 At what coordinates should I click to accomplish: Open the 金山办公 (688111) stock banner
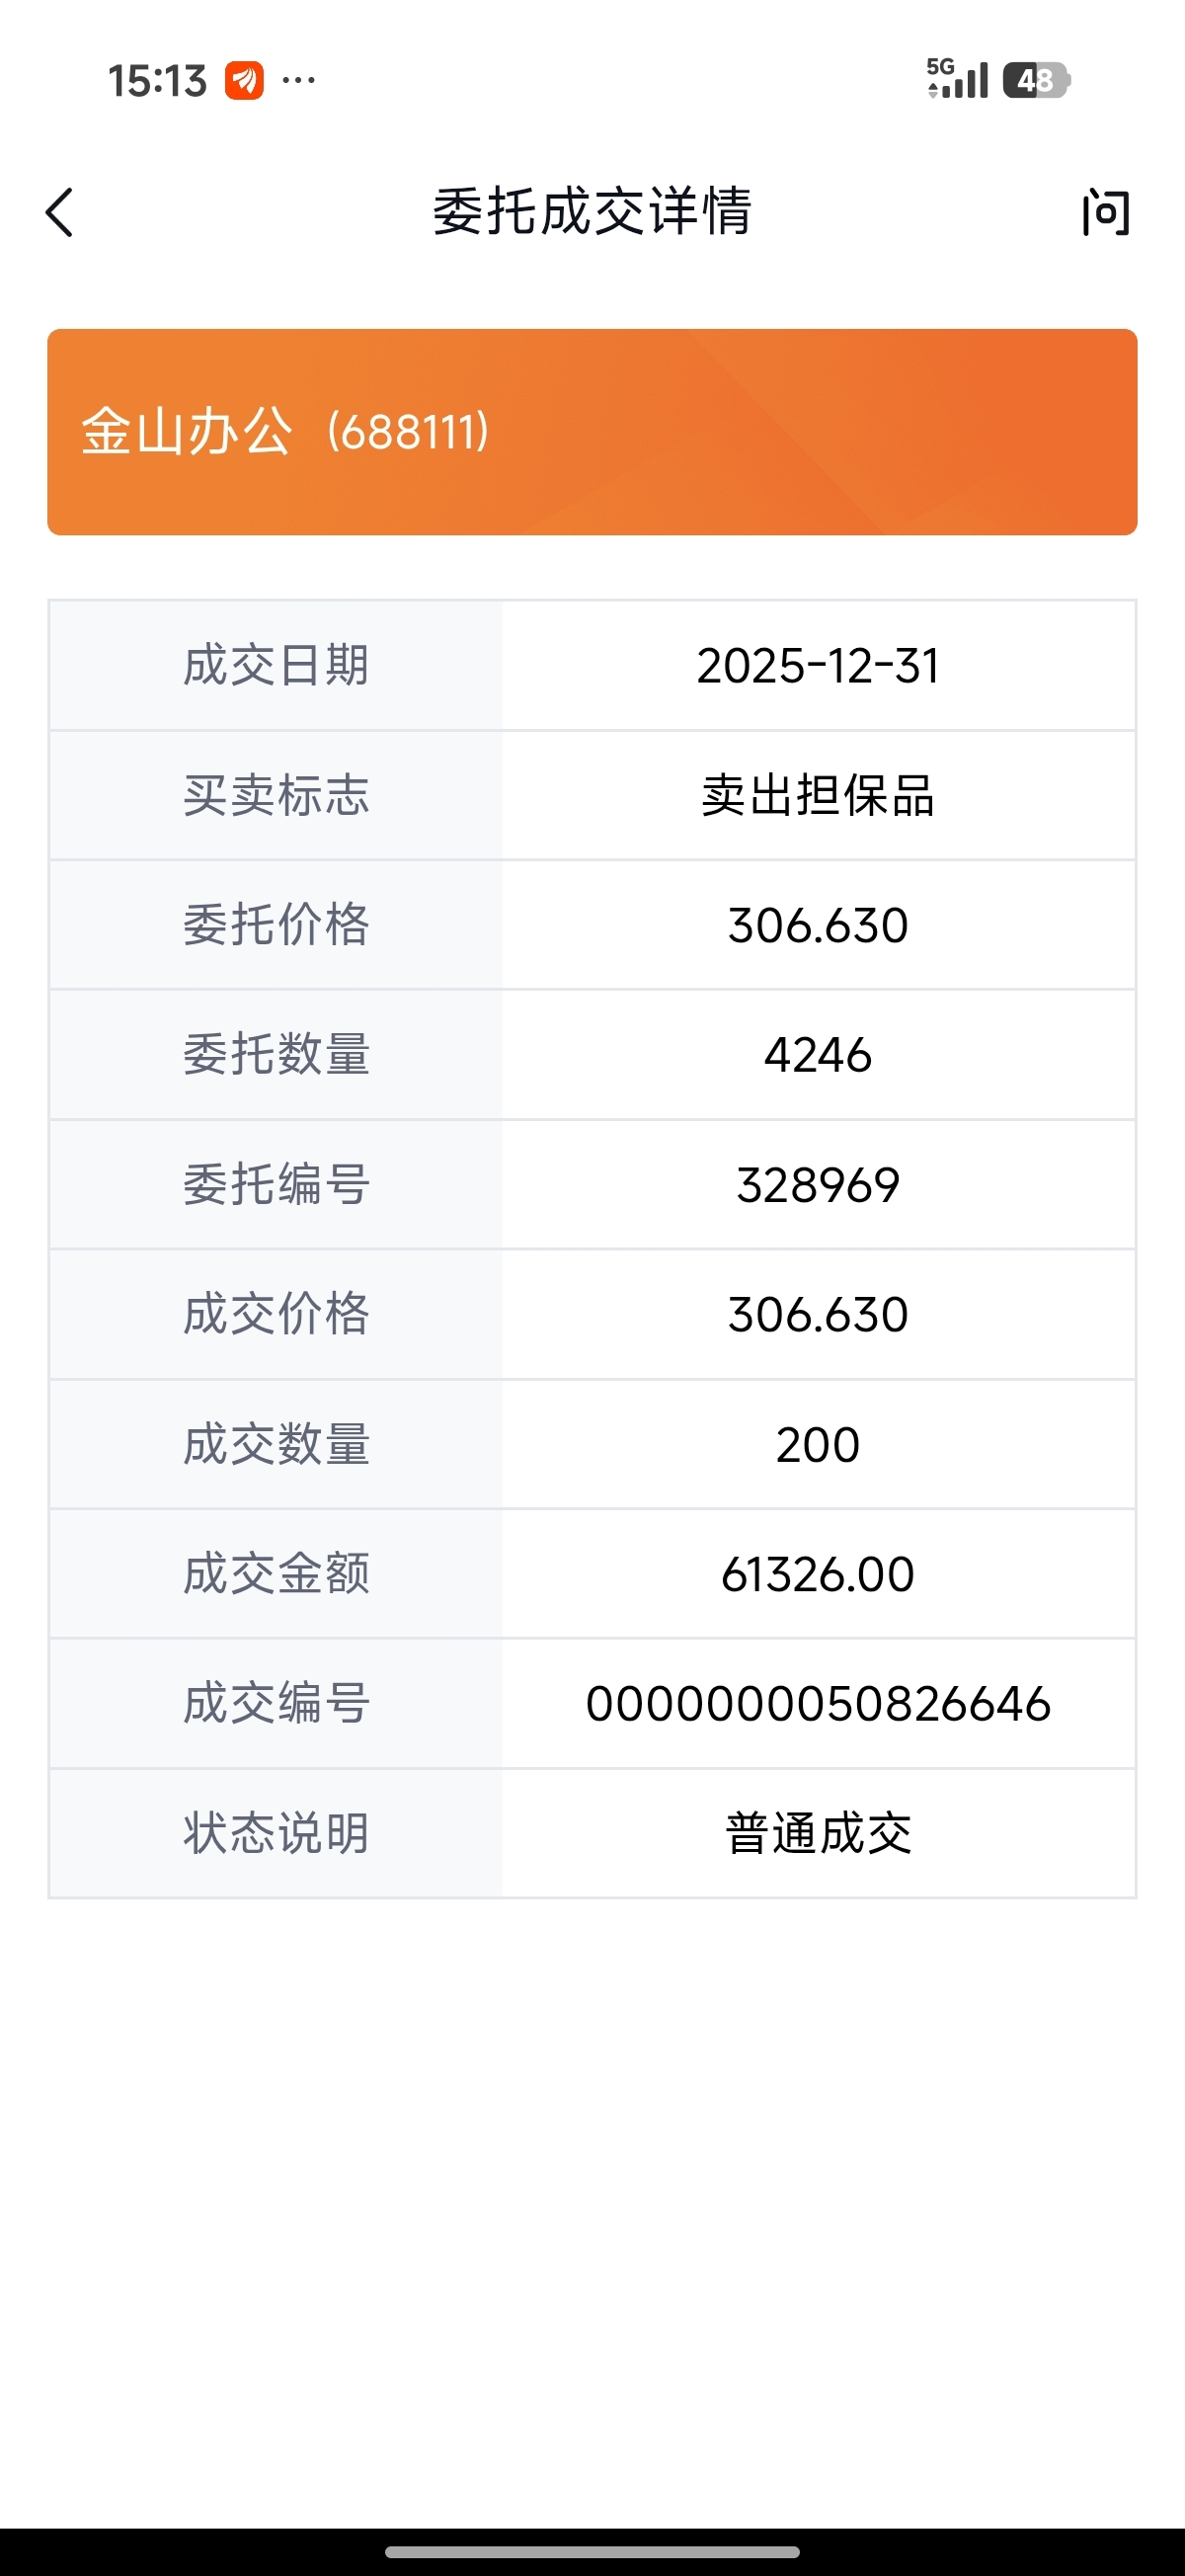592,432
